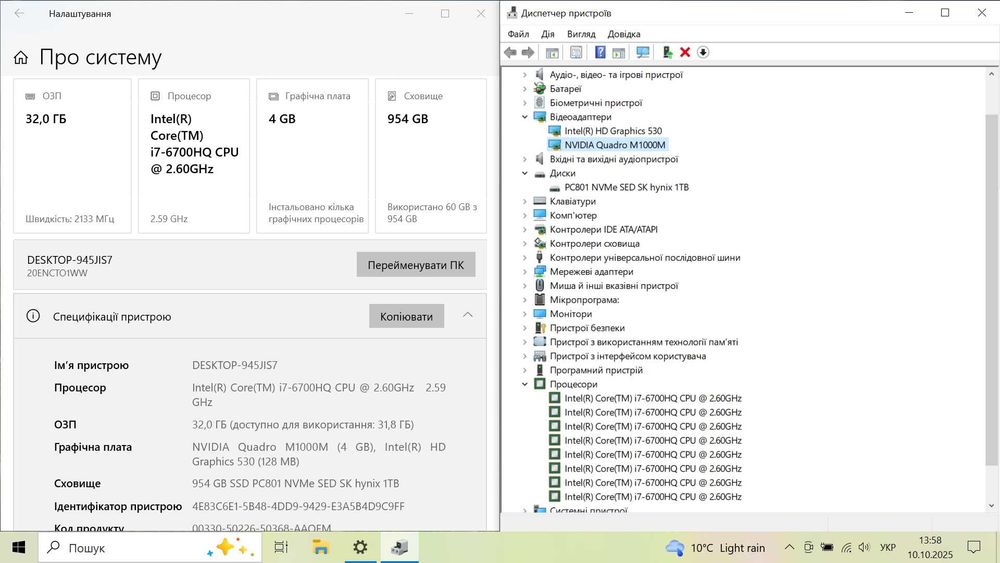Click Forward arrow in Device Manager toolbar
Viewport: 1000px width, 563px height.
click(x=528, y=52)
